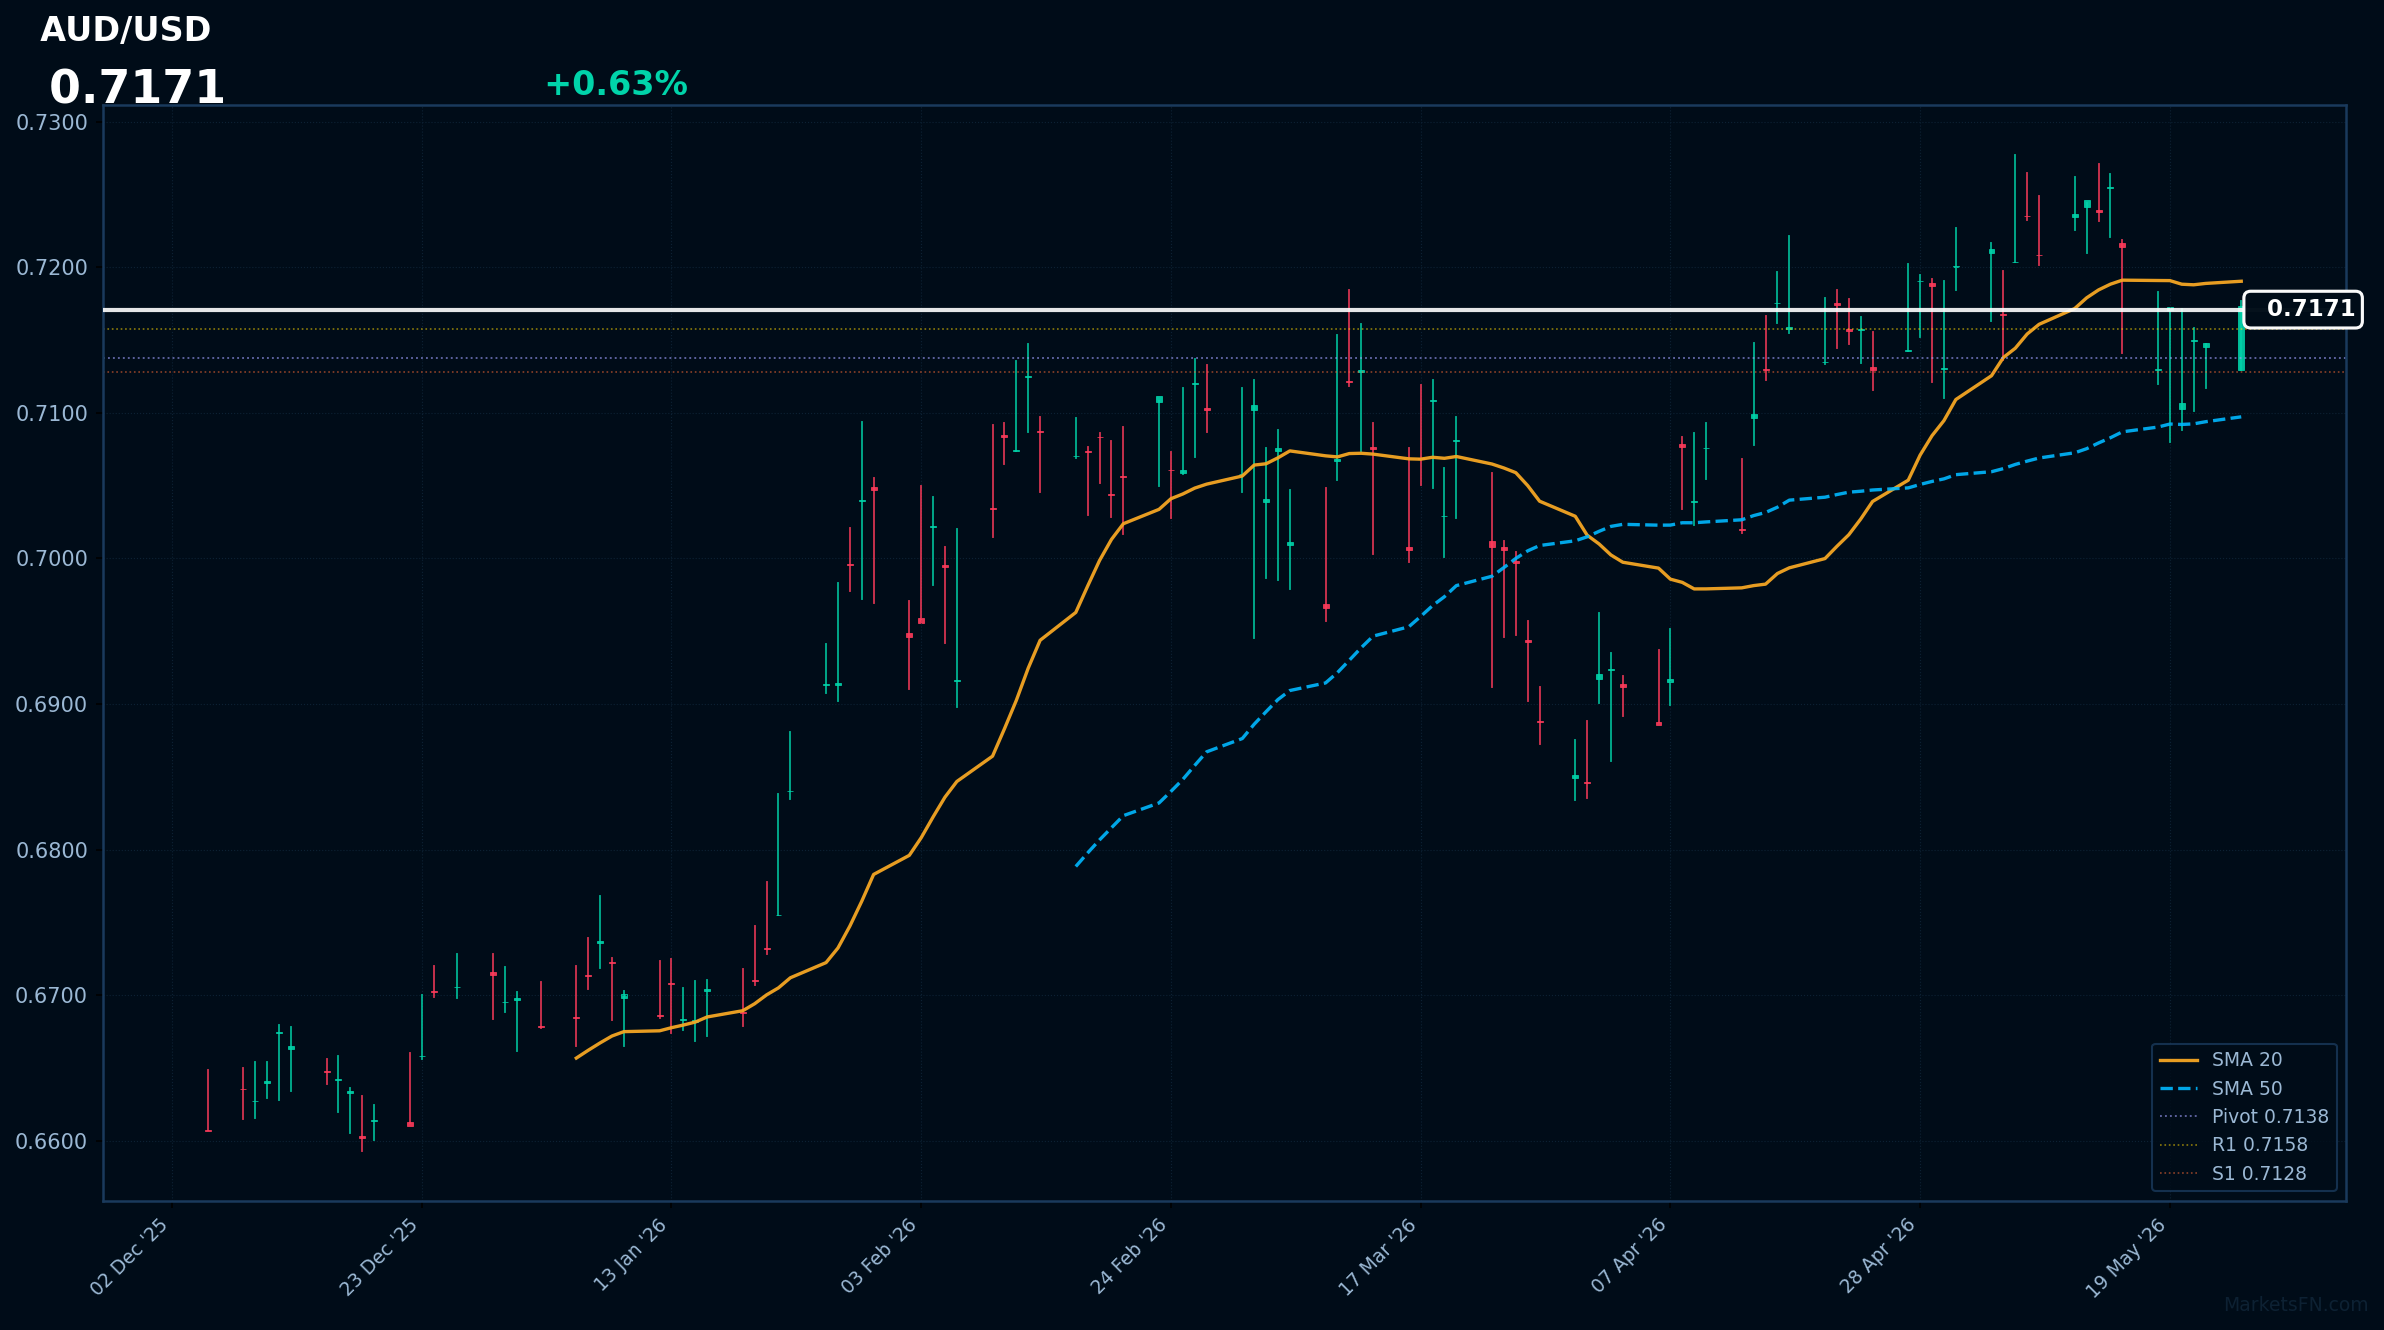Click the 24 Feb '26 date label

pyautogui.click(x=1129, y=1256)
